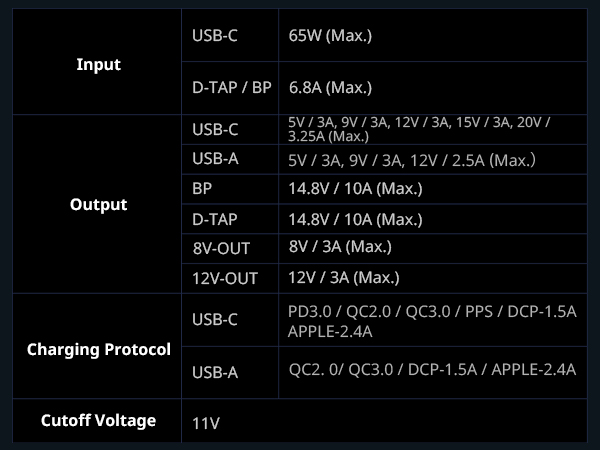Click the "D-TAP / BP" input label

pos(231,88)
